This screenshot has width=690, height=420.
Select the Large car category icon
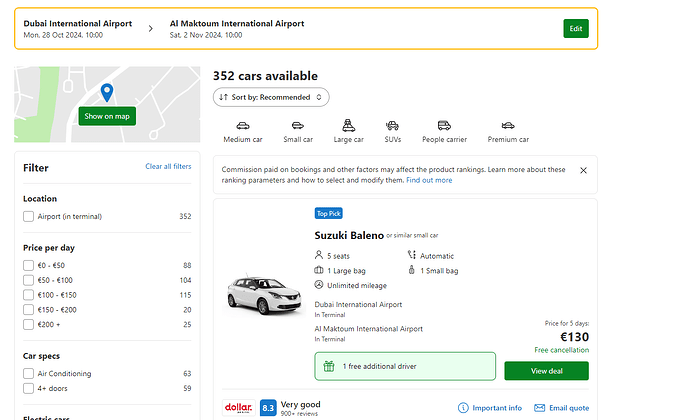pyautogui.click(x=349, y=125)
